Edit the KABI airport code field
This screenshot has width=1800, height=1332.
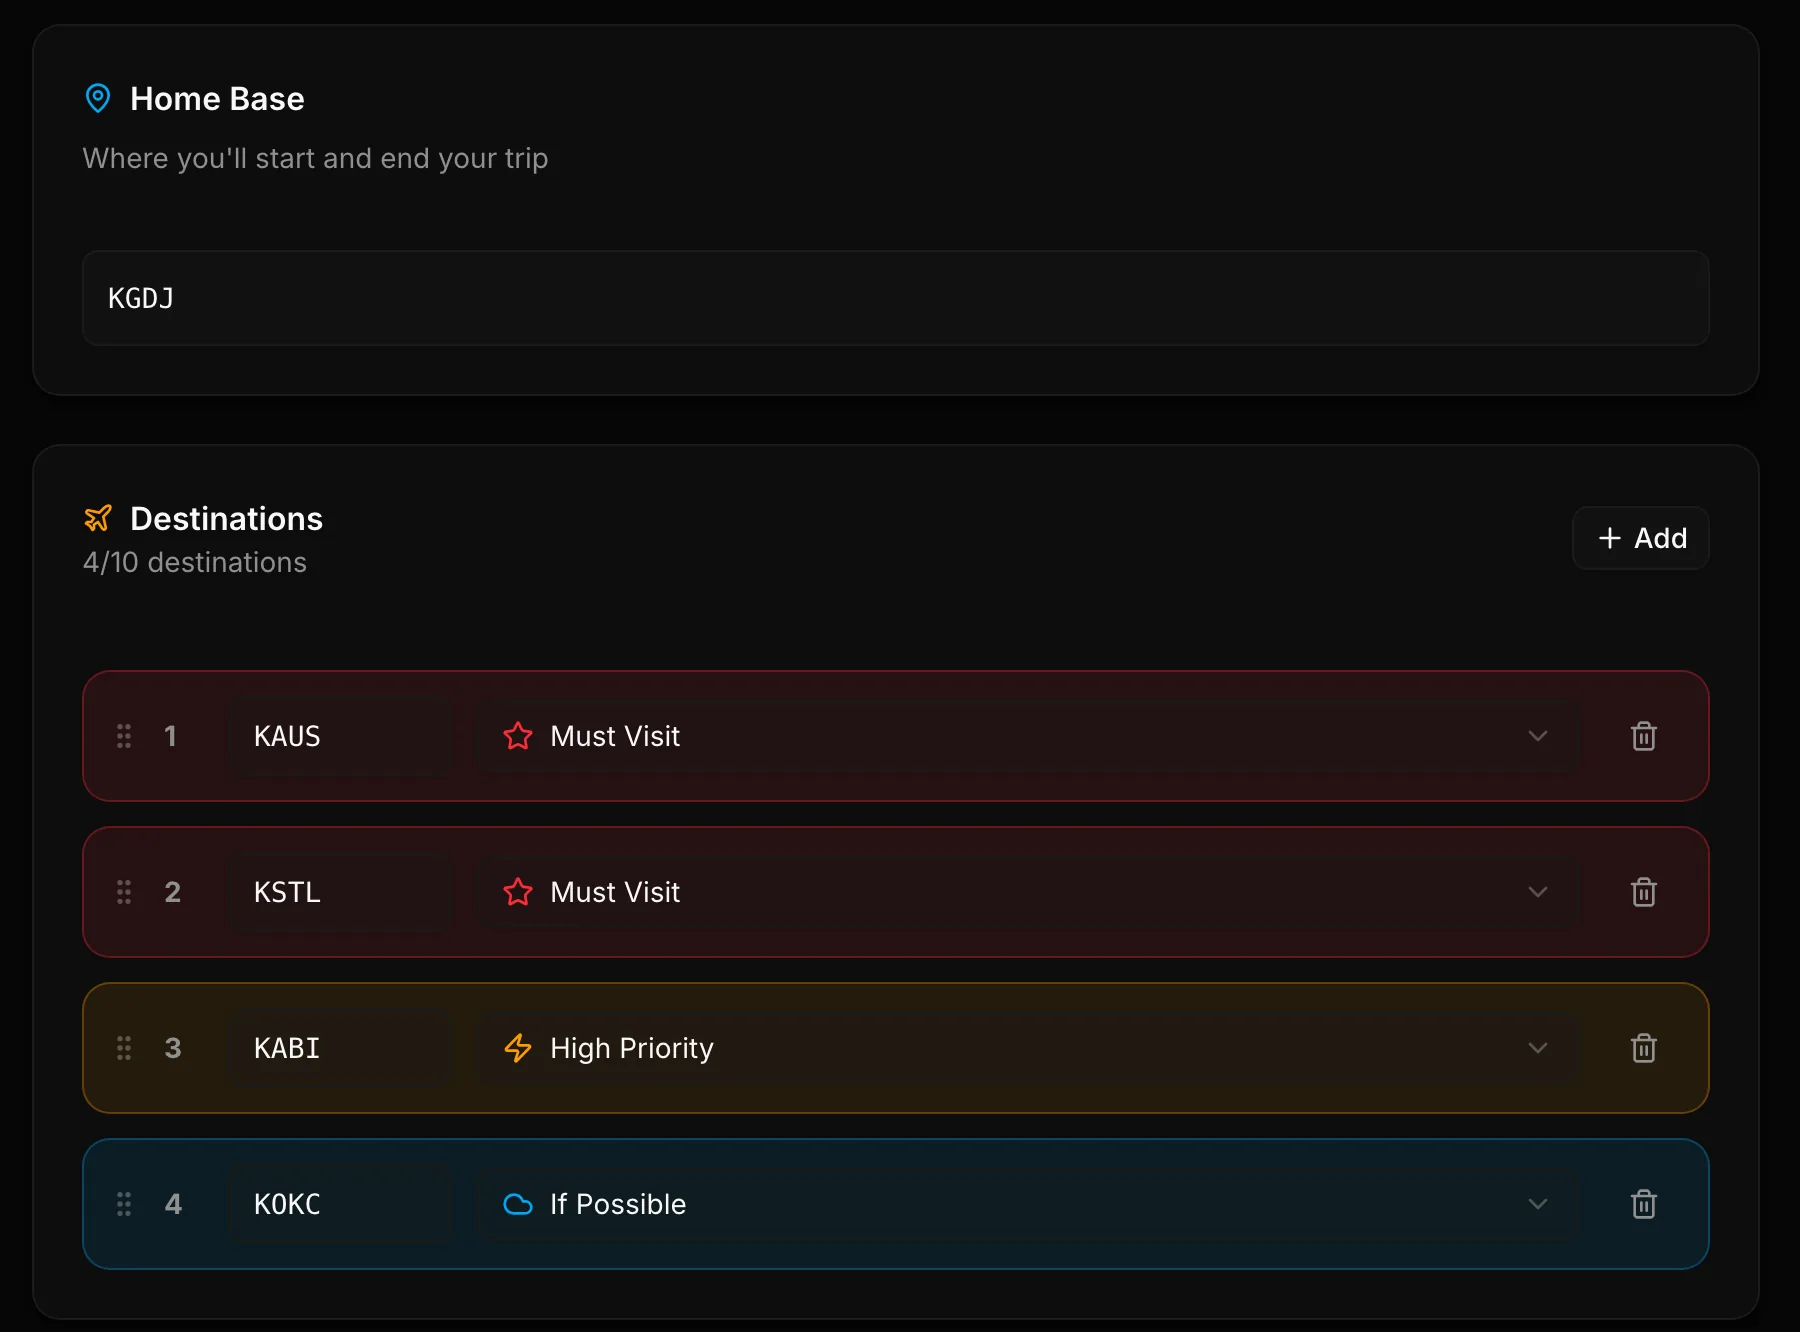pyautogui.click(x=340, y=1048)
